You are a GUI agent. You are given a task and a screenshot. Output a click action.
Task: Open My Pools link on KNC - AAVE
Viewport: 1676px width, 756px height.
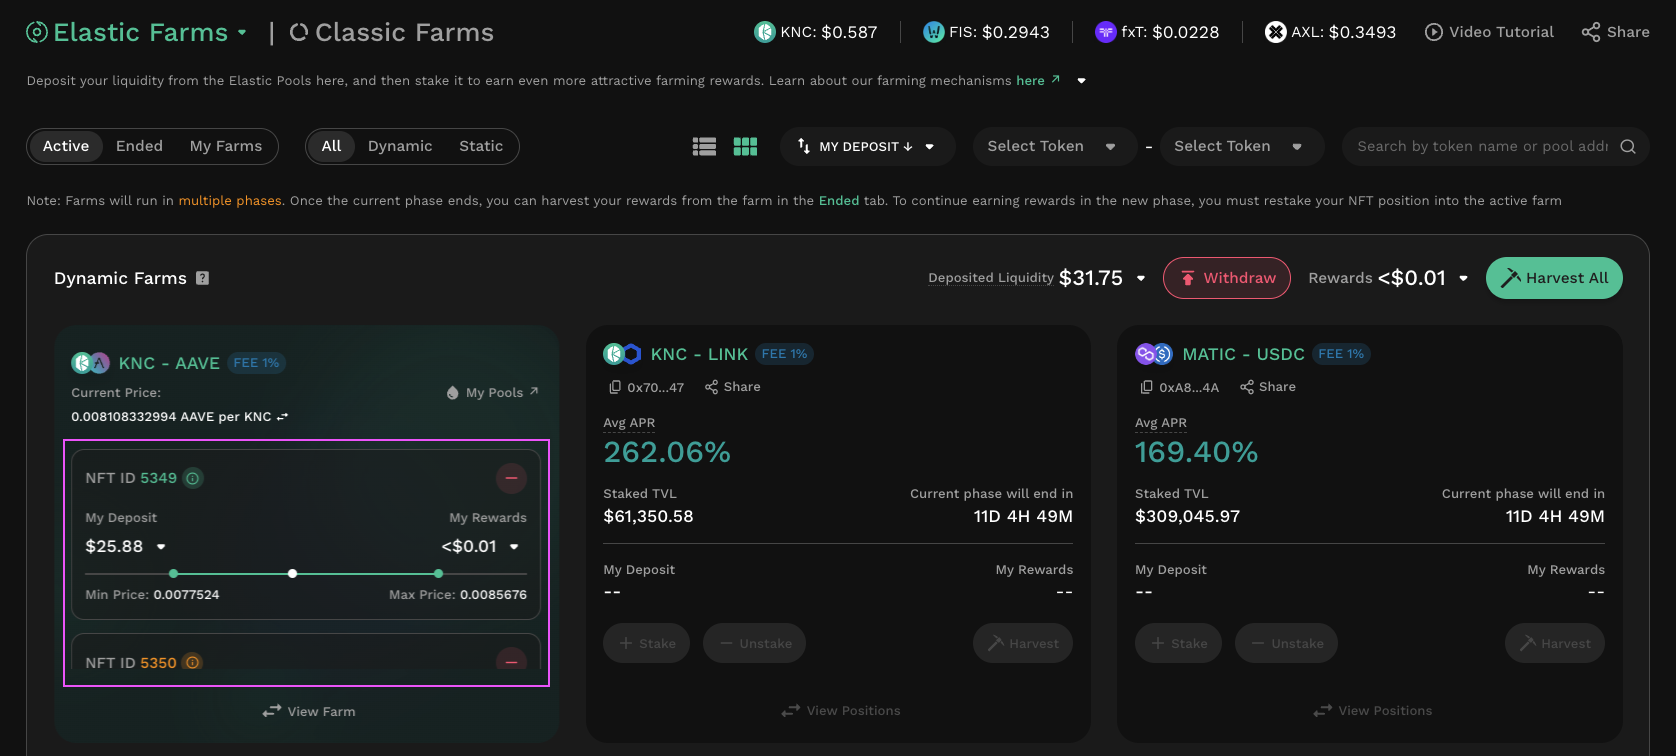493,393
